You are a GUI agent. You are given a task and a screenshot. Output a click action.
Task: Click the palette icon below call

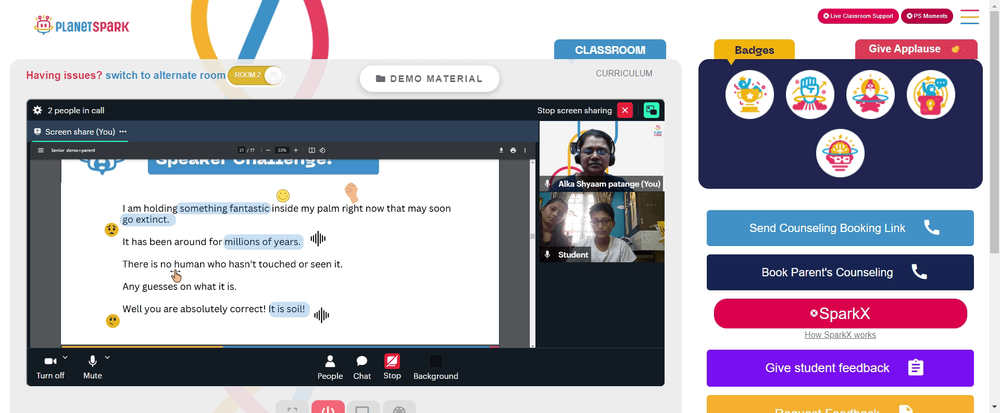pos(399,408)
